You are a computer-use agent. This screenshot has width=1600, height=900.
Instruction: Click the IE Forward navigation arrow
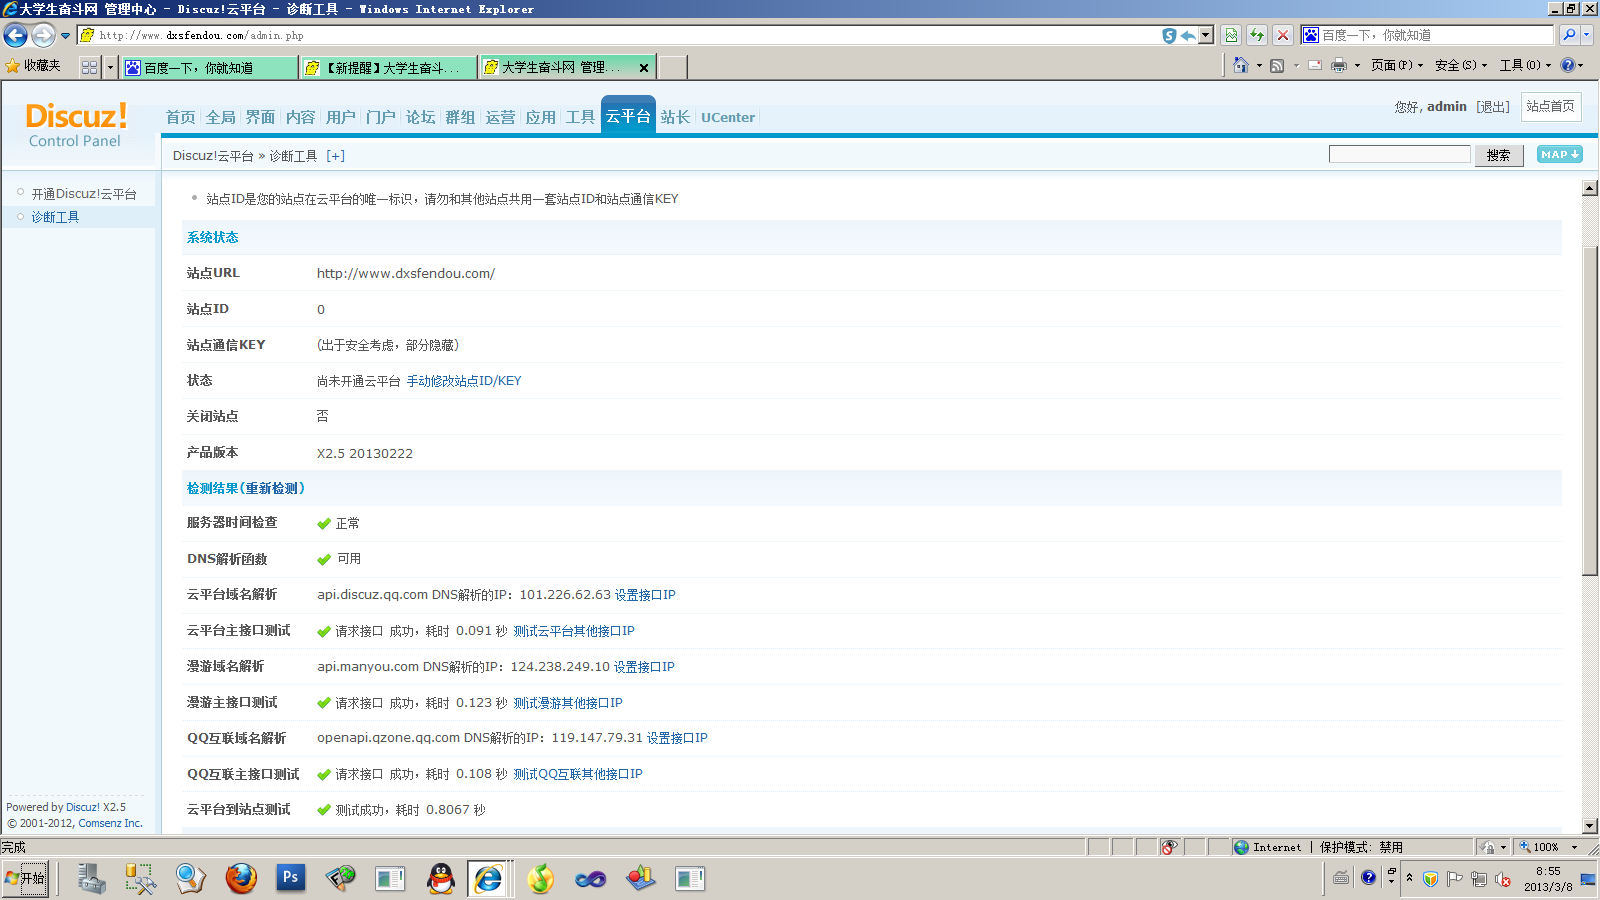click(43, 35)
